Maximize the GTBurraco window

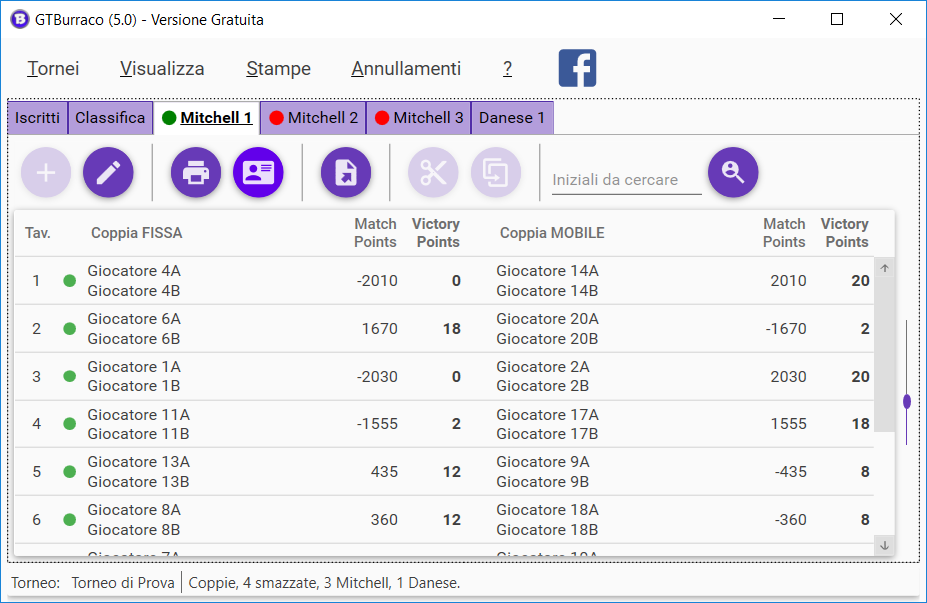837,19
